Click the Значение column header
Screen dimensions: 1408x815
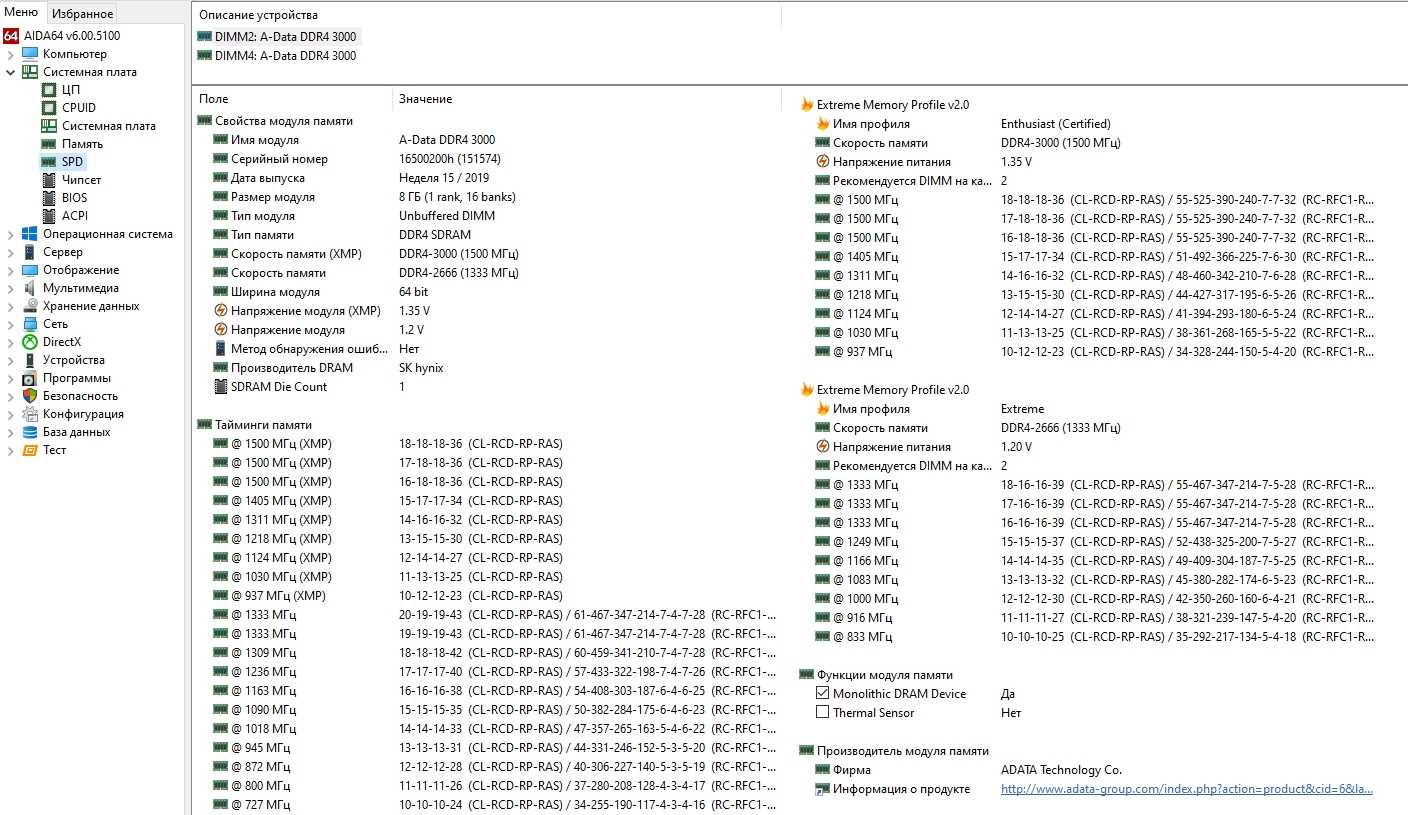pyautogui.click(x=425, y=99)
